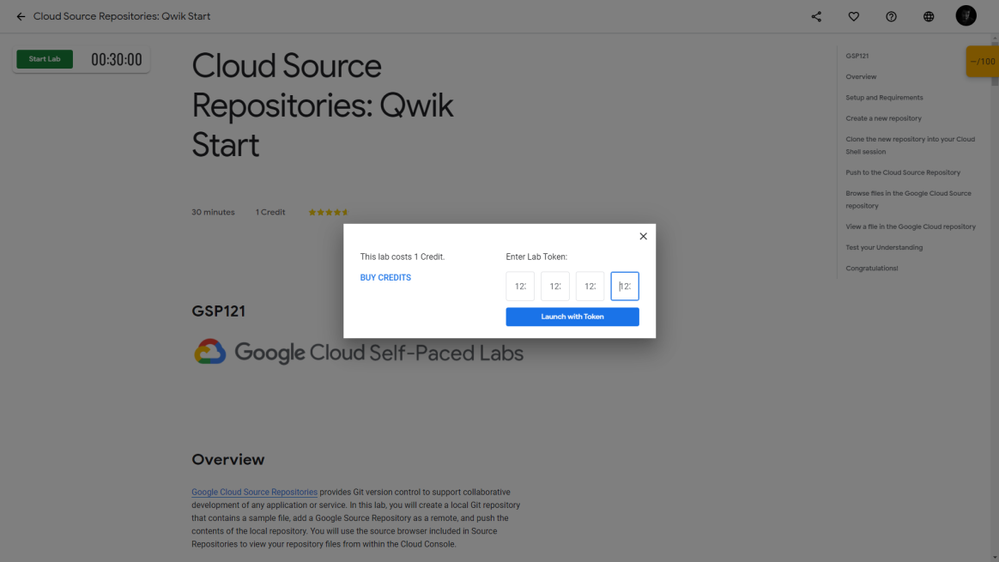Focus the first lab token field
999x562 pixels.
tap(520, 286)
